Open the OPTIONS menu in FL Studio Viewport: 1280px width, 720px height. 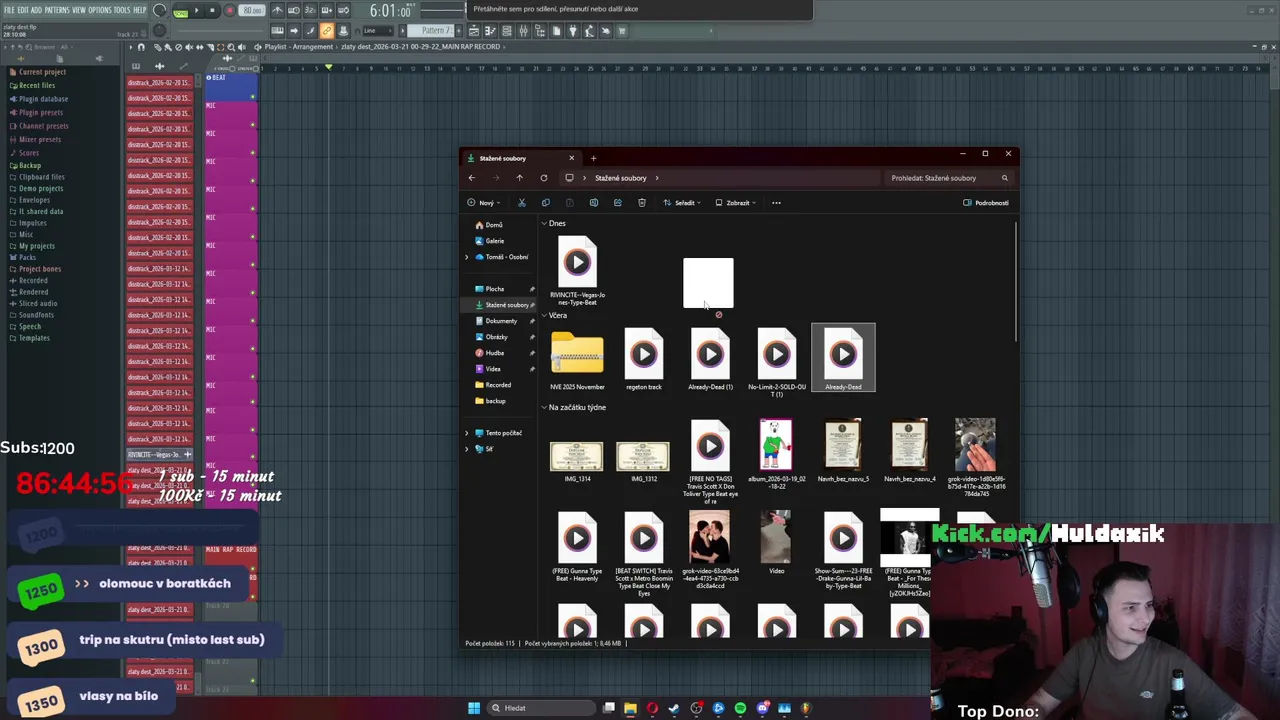pyautogui.click(x=100, y=10)
